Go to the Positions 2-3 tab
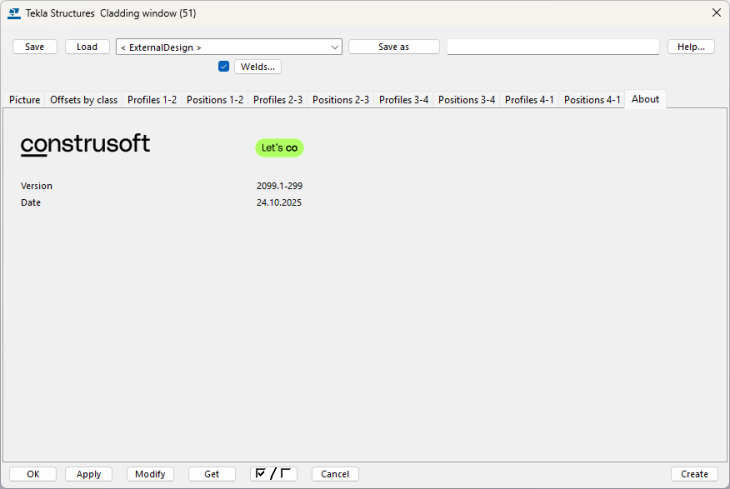The image size is (730, 489). [x=340, y=100]
